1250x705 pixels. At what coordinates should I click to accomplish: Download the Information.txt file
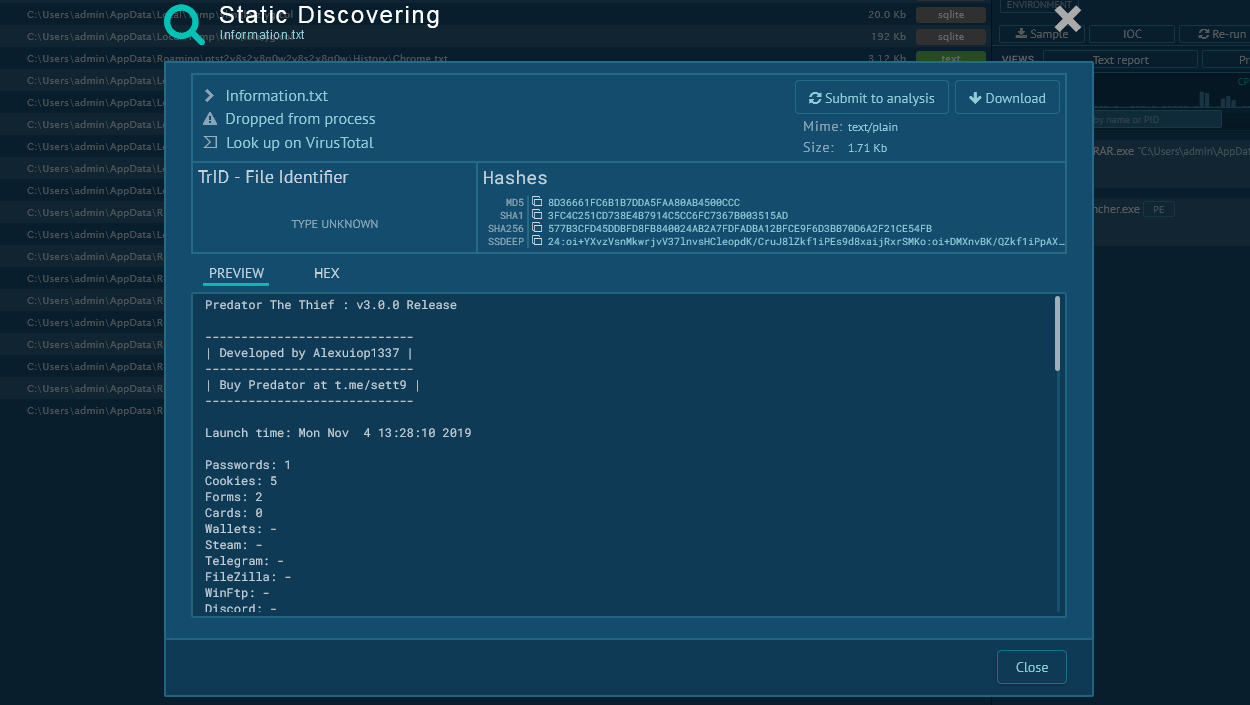pos(1007,98)
